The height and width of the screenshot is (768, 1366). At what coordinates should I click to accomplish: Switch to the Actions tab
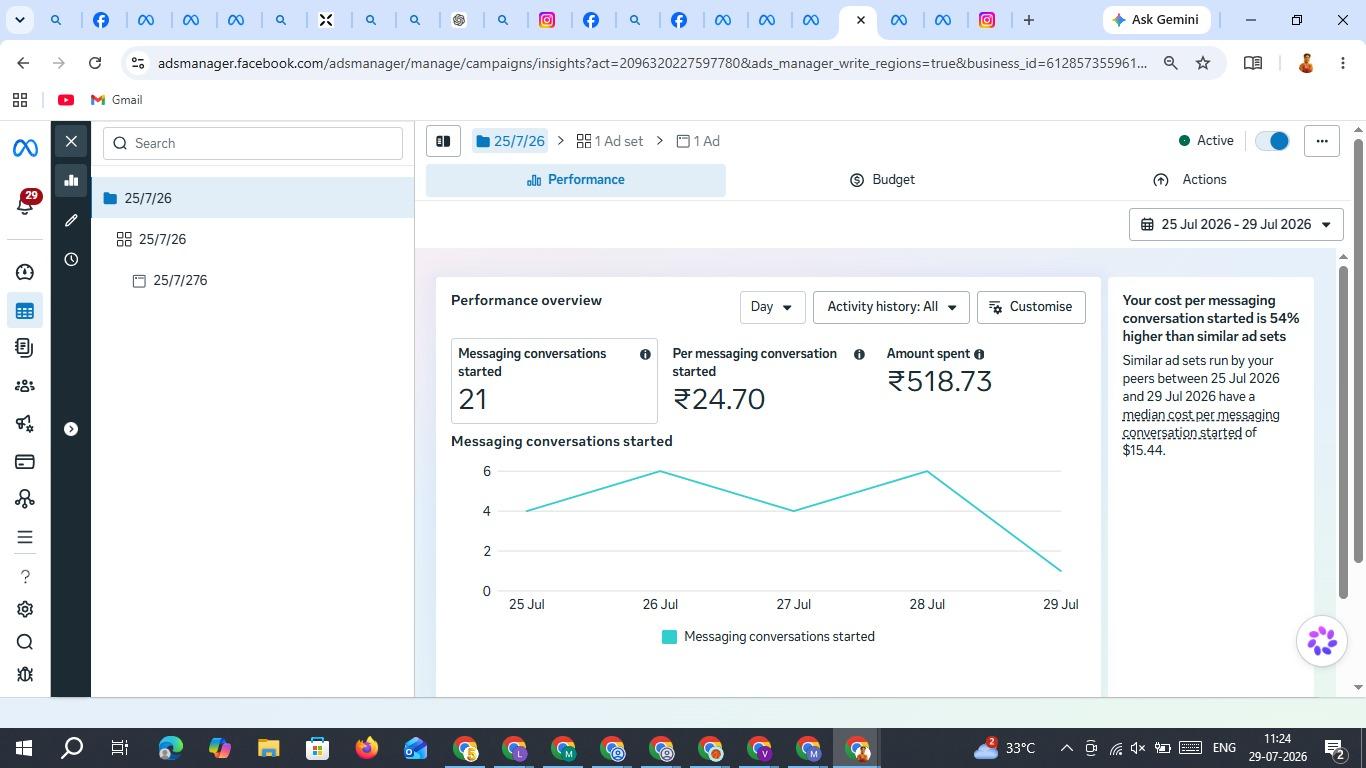[x=1189, y=180]
